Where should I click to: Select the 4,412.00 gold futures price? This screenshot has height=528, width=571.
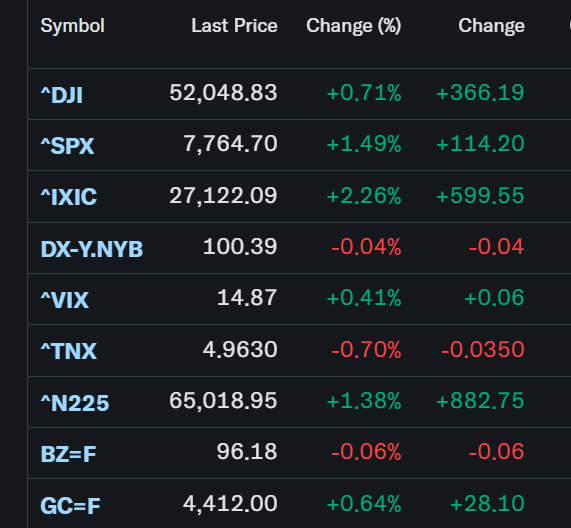230,504
